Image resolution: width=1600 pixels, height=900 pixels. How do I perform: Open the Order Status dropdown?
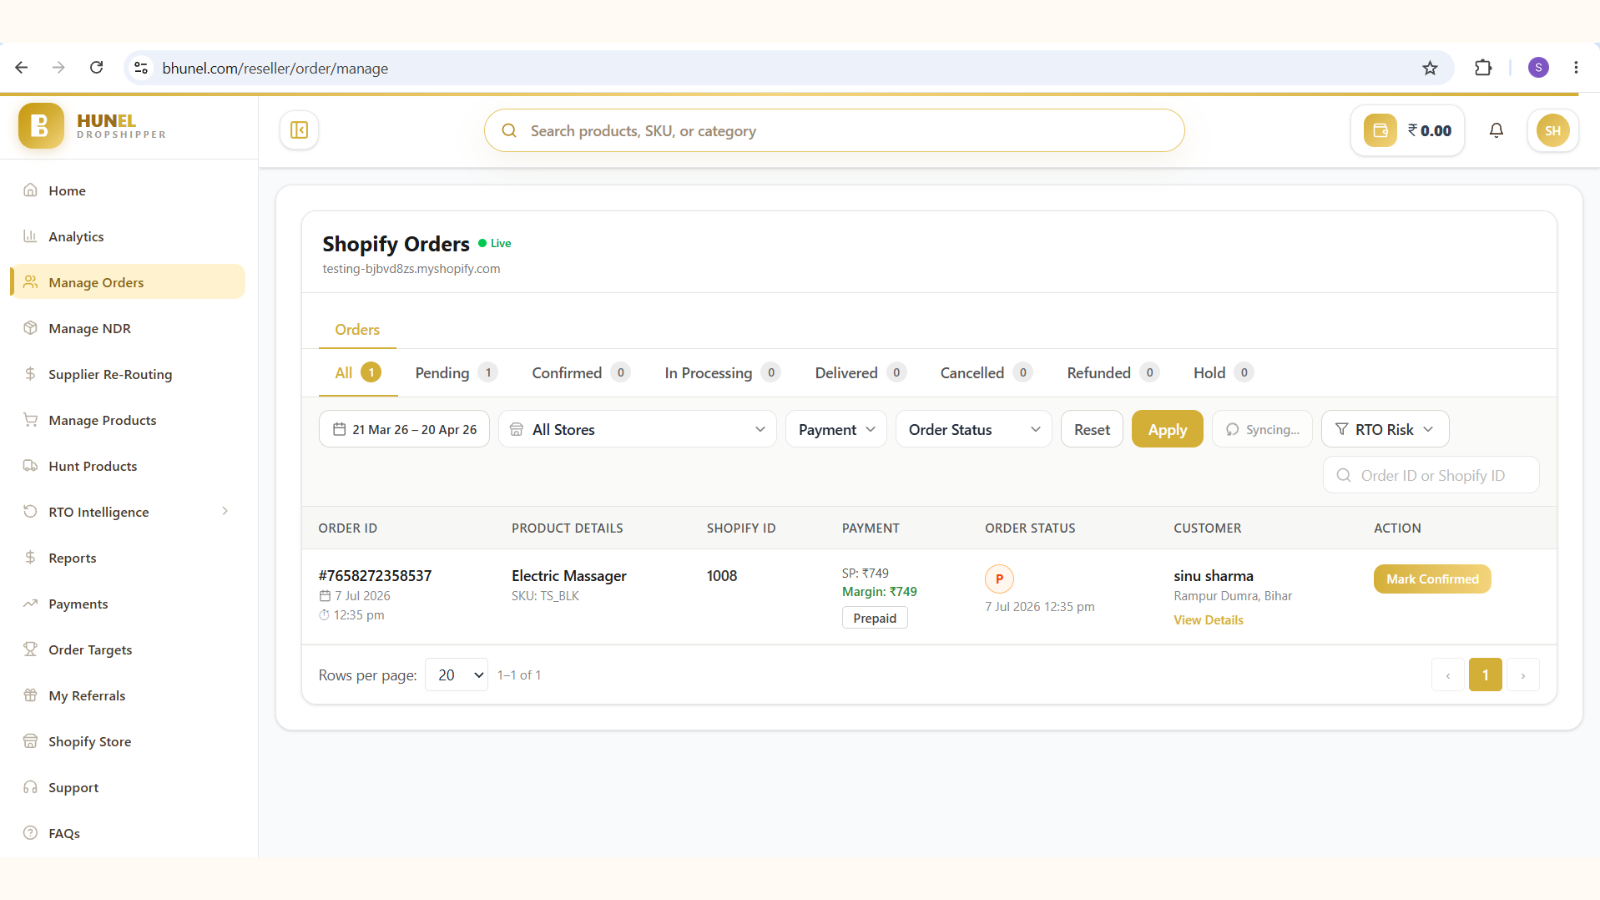[974, 429]
